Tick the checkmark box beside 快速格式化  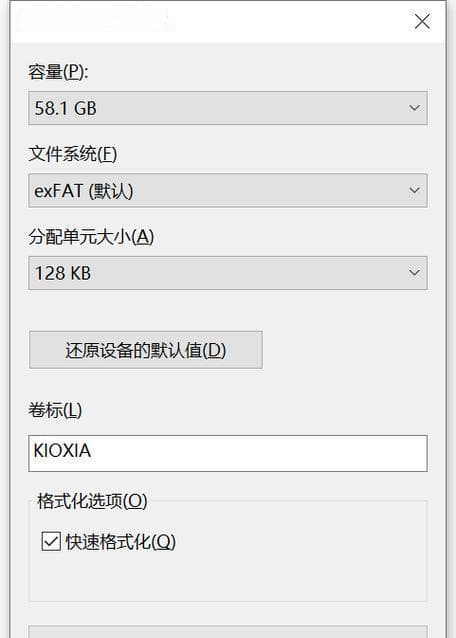point(51,542)
